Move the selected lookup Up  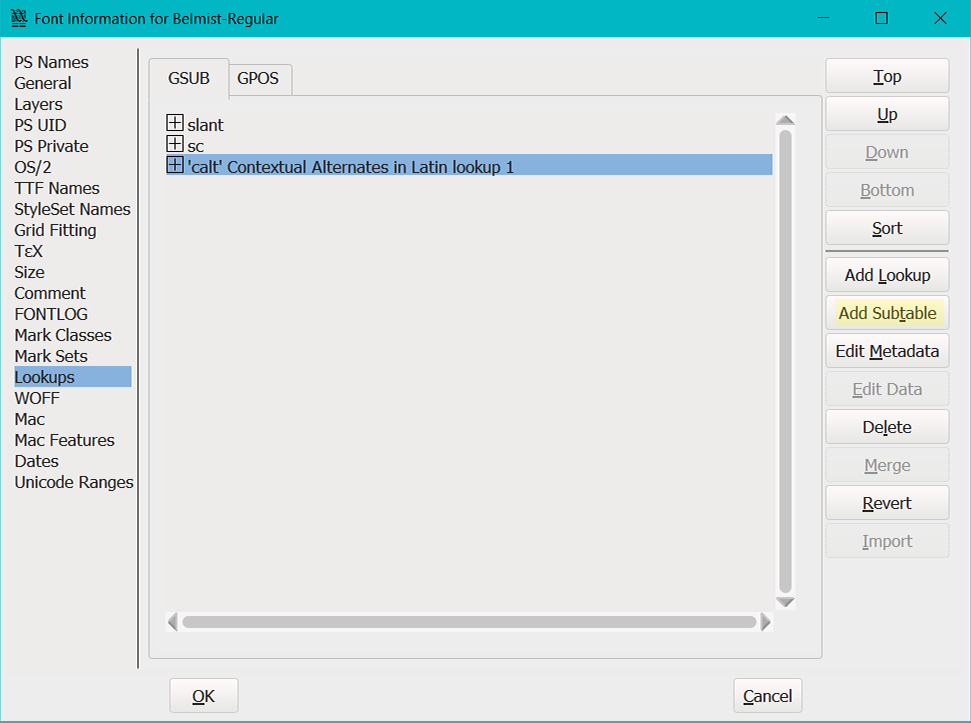point(887,114)
